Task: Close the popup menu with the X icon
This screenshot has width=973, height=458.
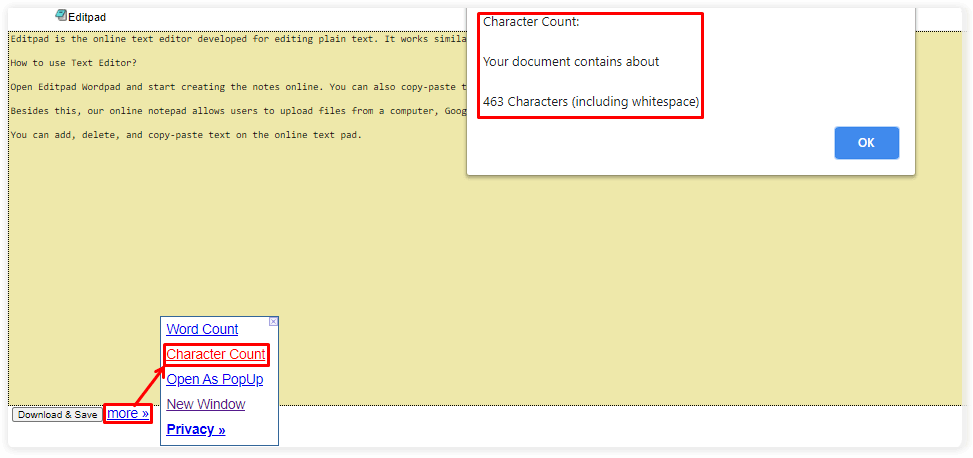Action: 273,321
